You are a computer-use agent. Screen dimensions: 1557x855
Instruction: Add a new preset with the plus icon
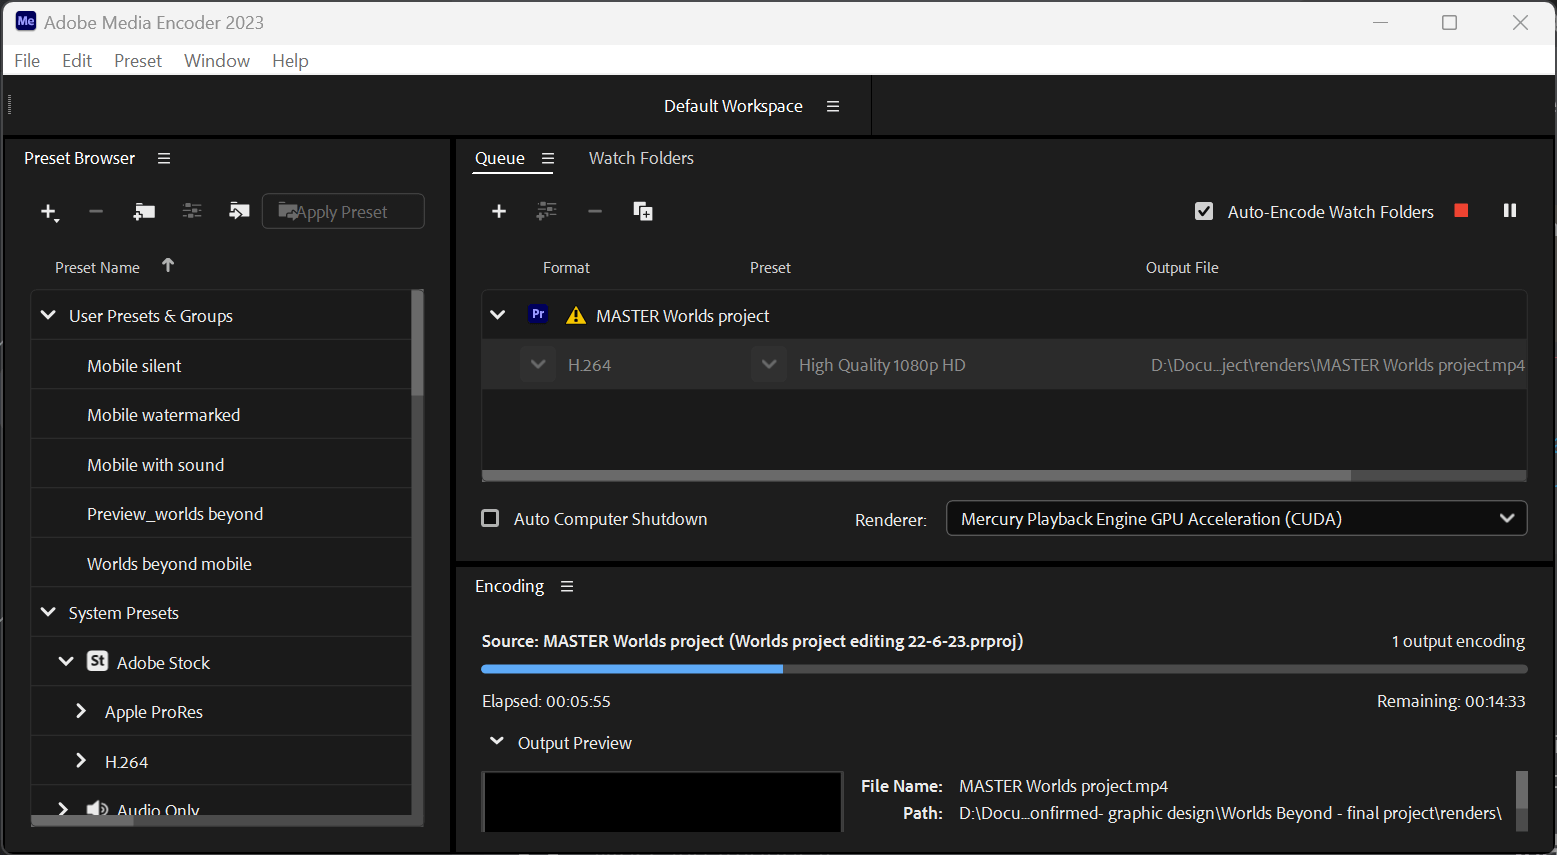click(x=49, y=211)
